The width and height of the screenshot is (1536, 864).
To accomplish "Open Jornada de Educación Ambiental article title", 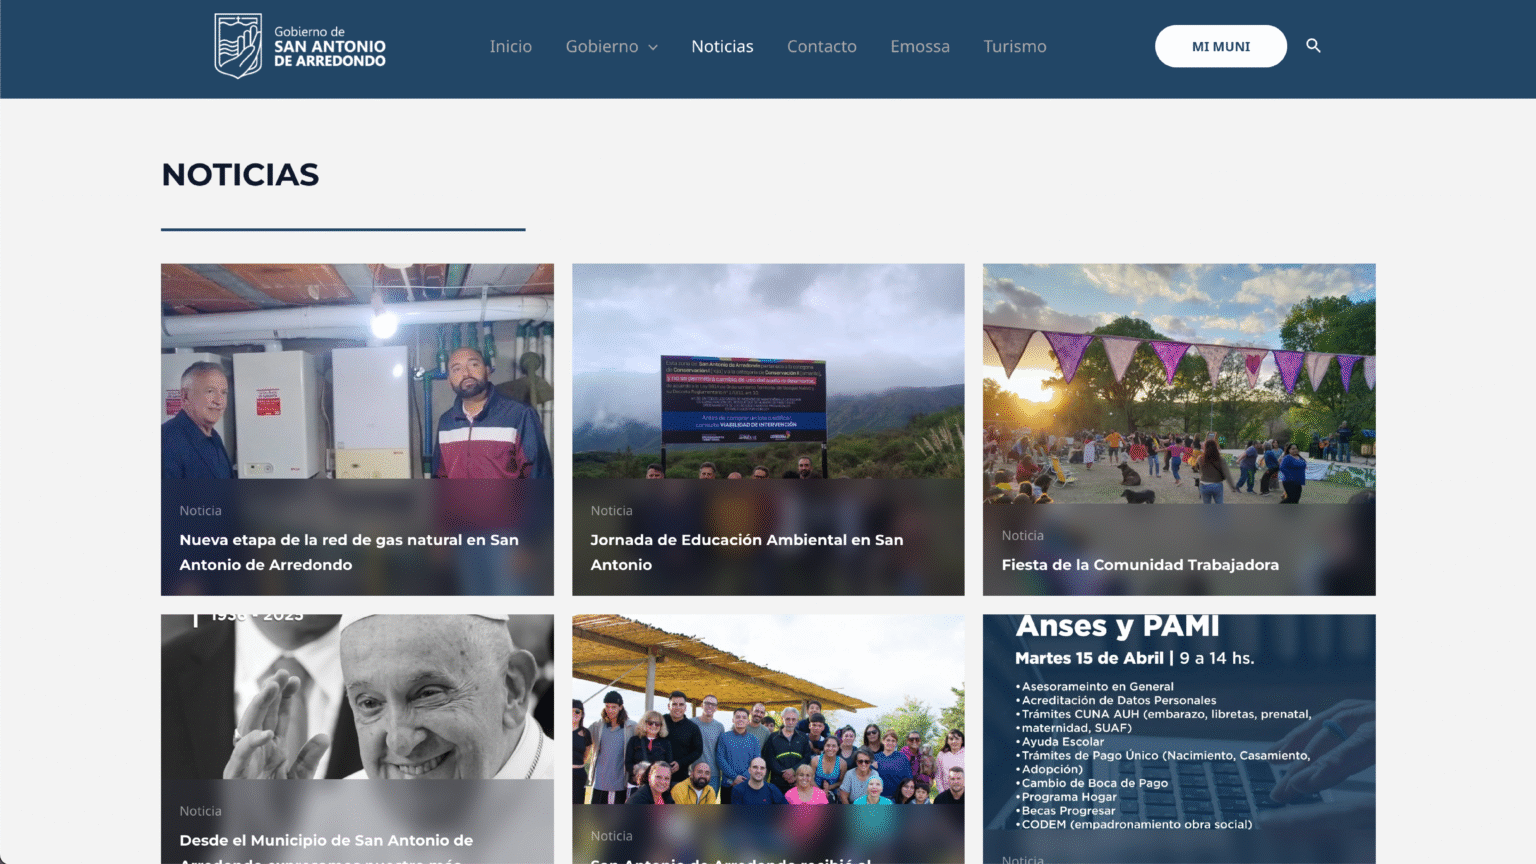I will [746, 552].
